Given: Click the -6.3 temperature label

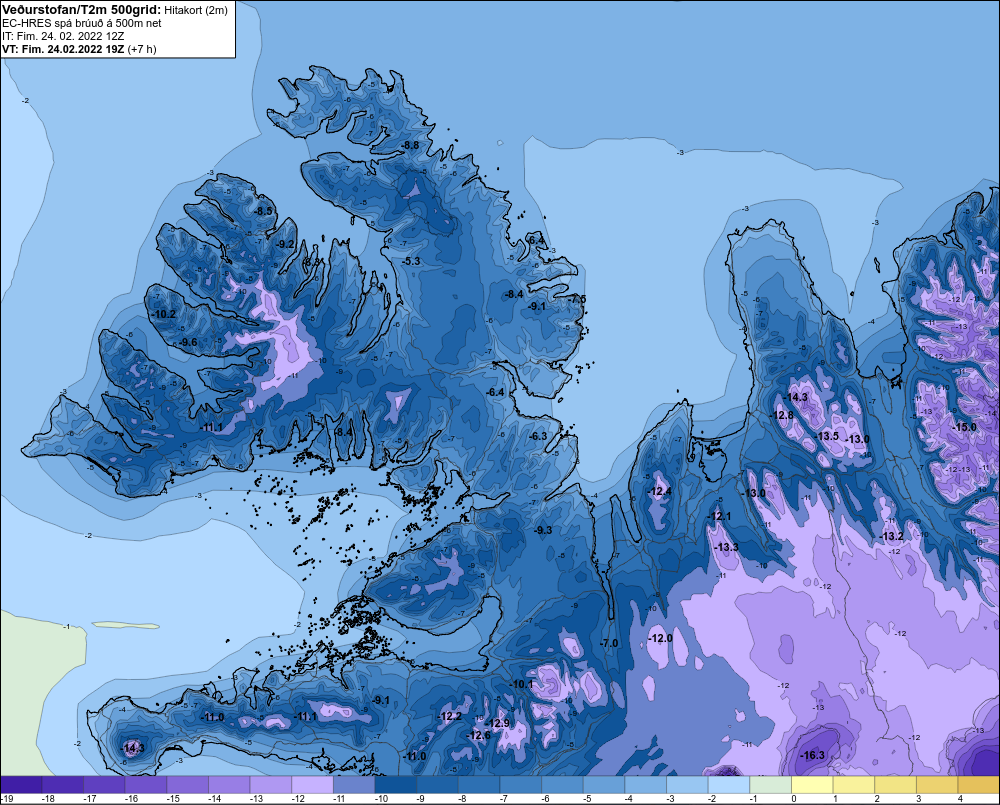Looking at the screenshot, I should (539, 436).
